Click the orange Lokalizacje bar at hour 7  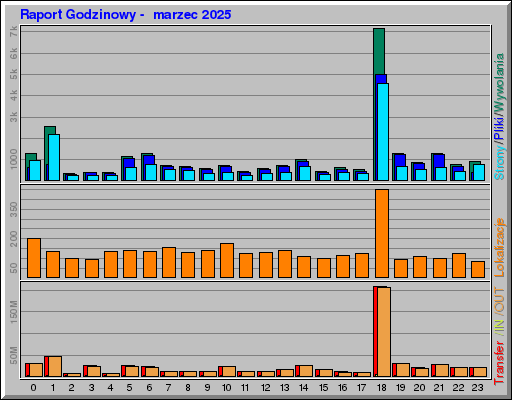pyautogui.click(x=169, y=262)
